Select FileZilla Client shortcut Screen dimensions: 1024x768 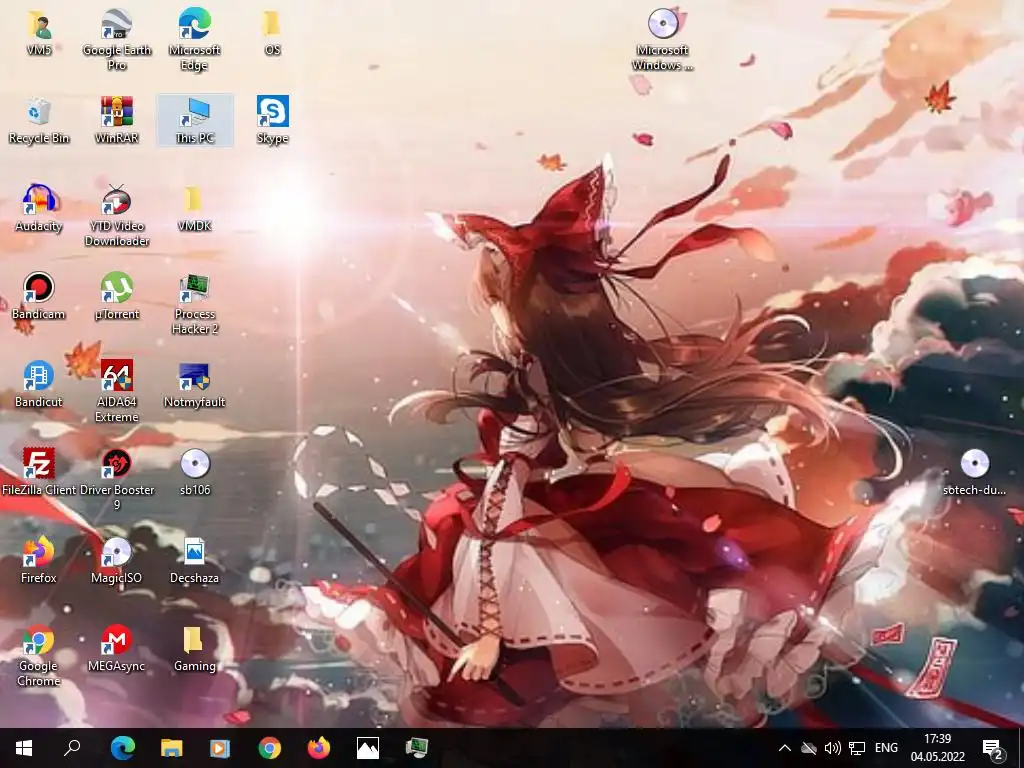point(39,473)
